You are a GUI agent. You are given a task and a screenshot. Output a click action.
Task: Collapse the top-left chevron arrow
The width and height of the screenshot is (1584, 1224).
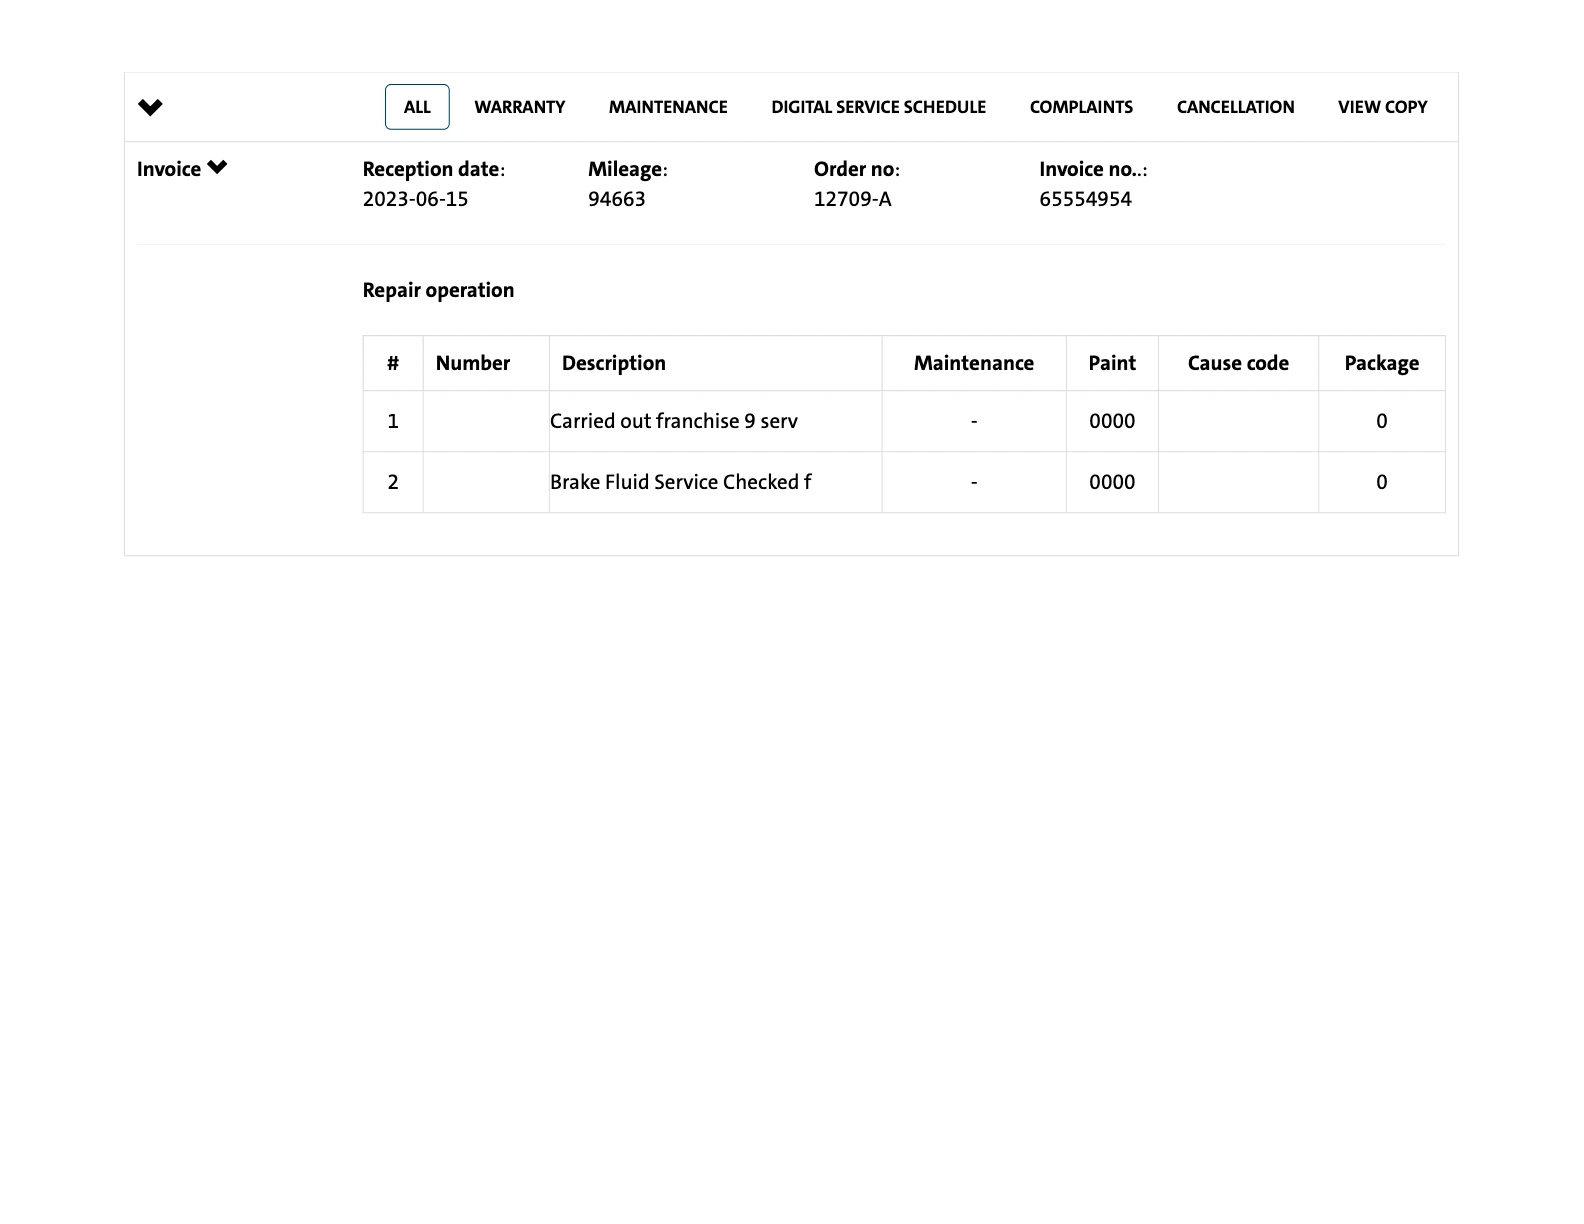point(150,107)
